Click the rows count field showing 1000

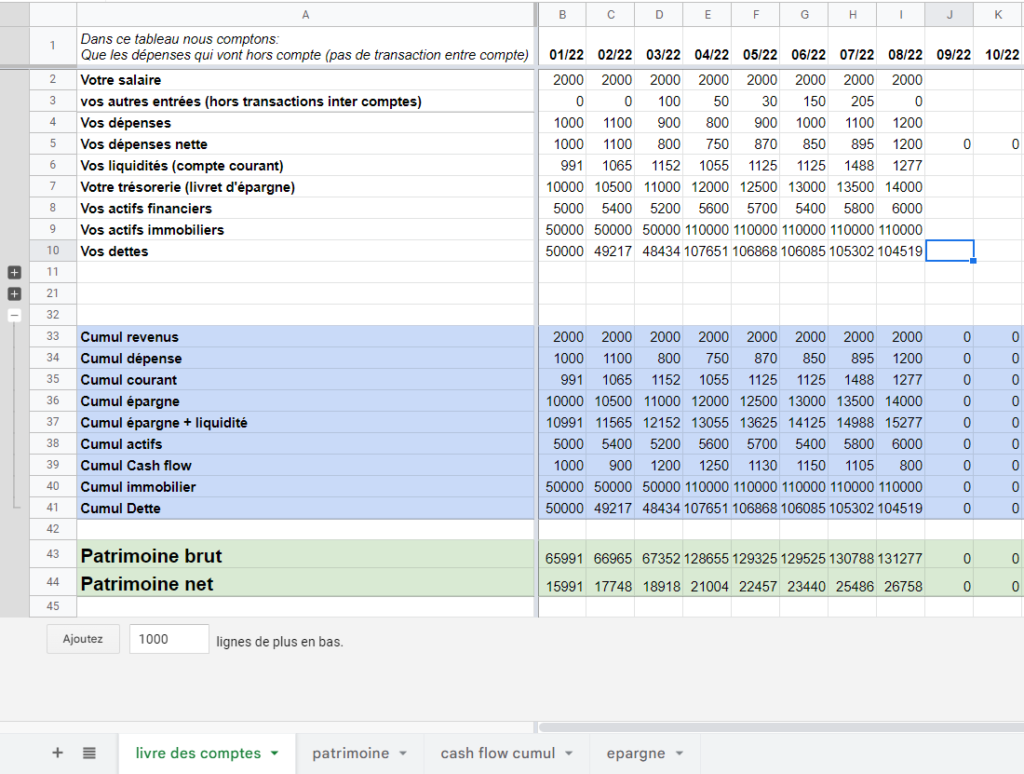[168, 640]
